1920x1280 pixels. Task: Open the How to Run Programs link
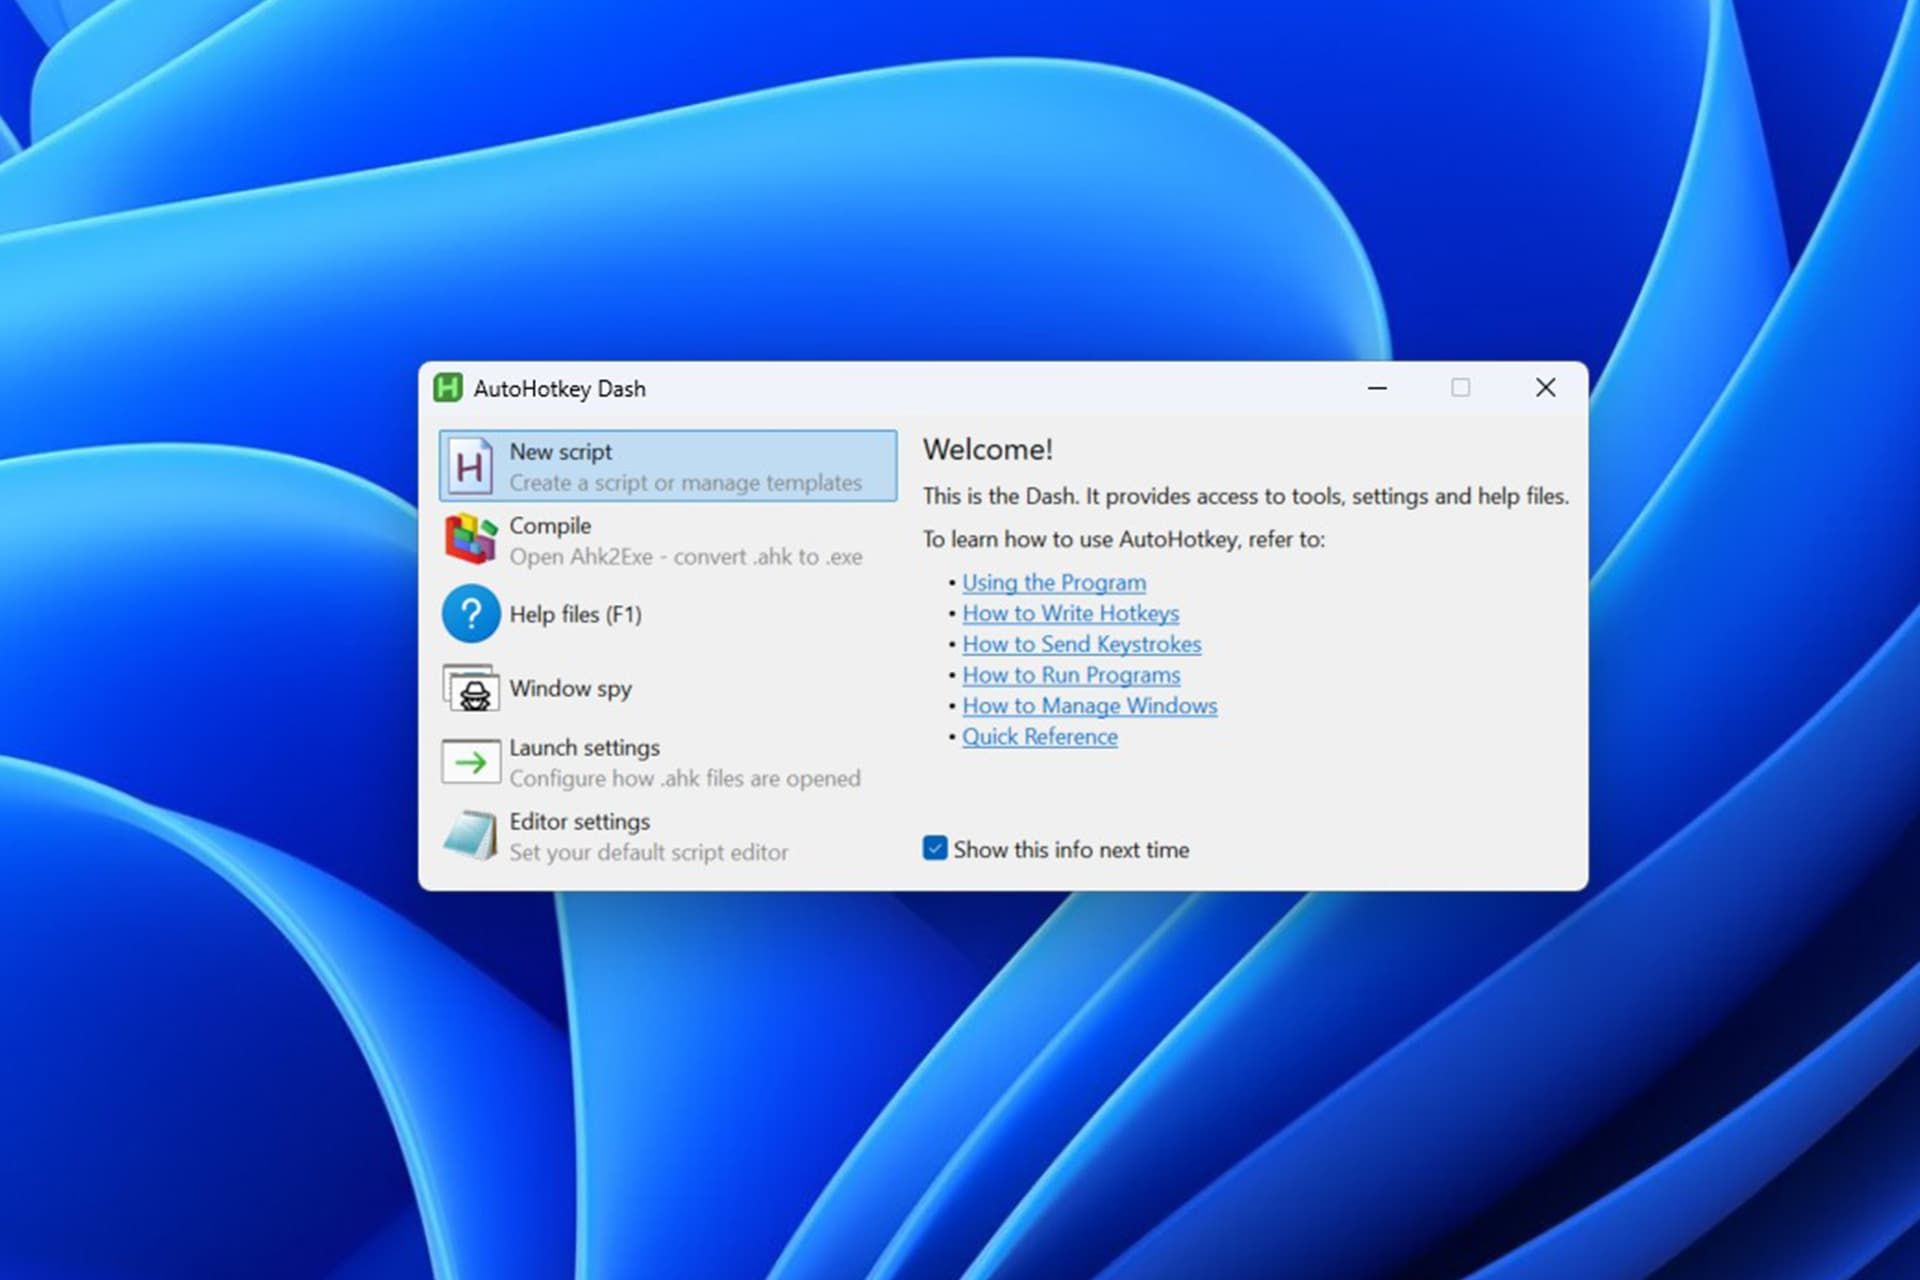click(x=1071, y=675)
